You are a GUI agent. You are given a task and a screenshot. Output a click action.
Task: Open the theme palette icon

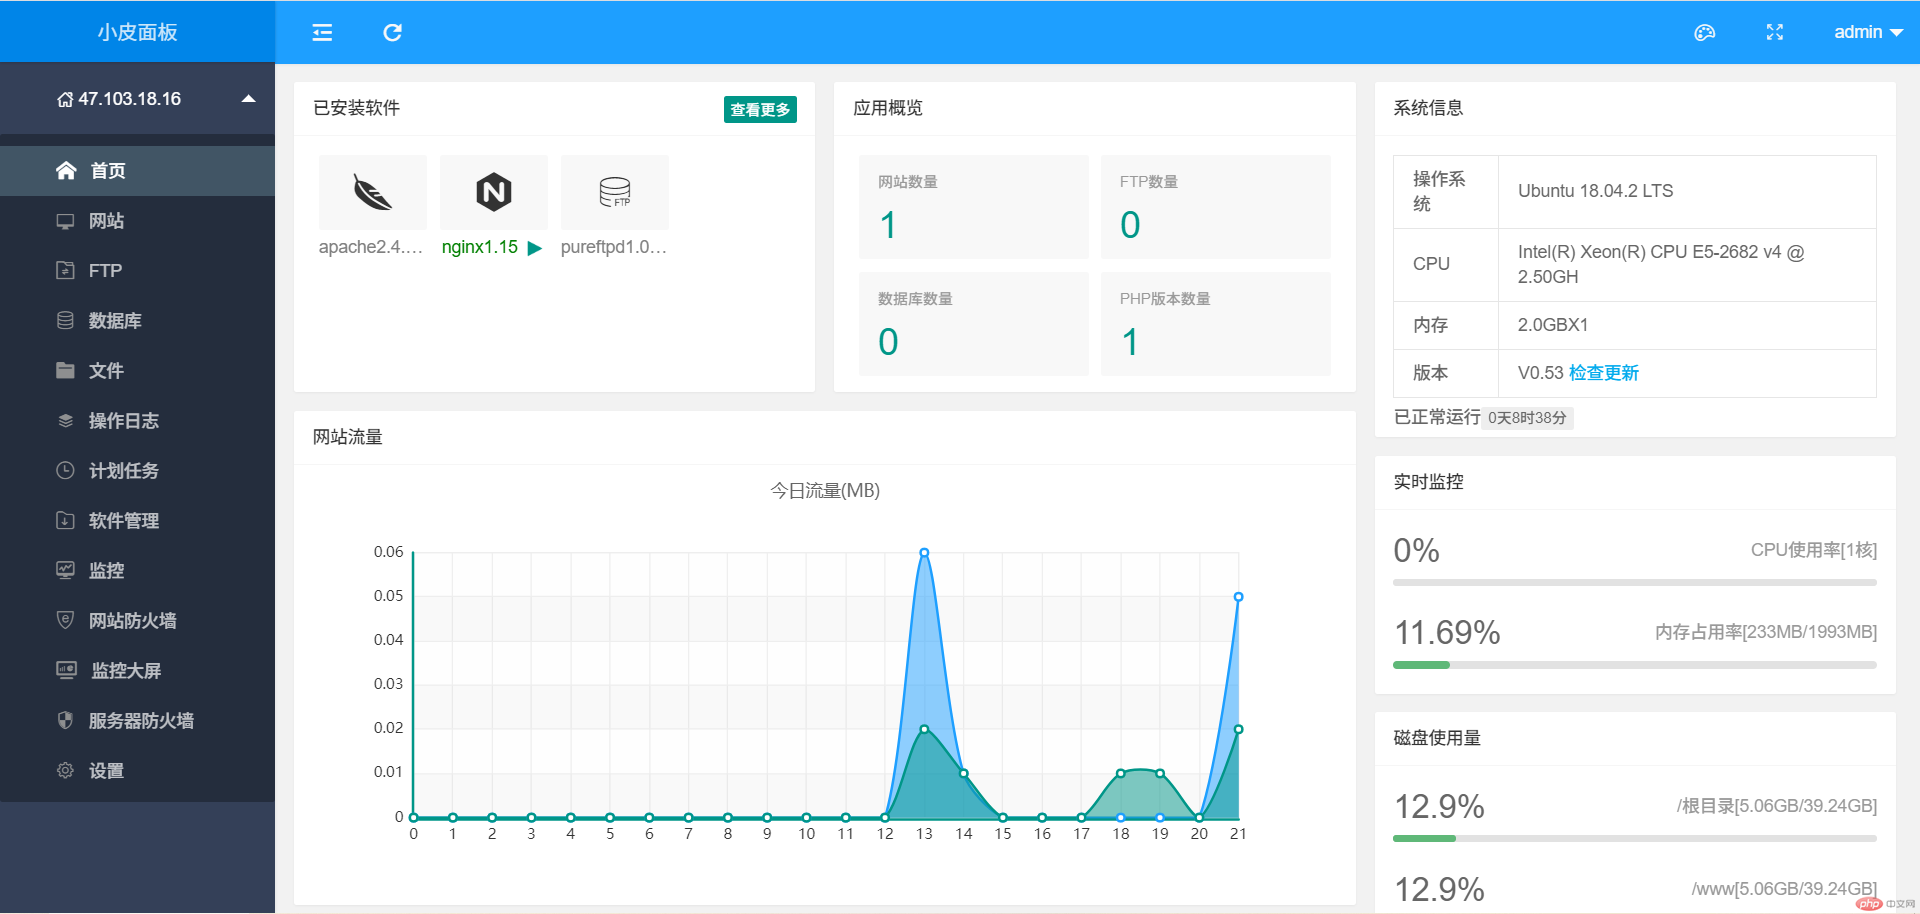1704,33
